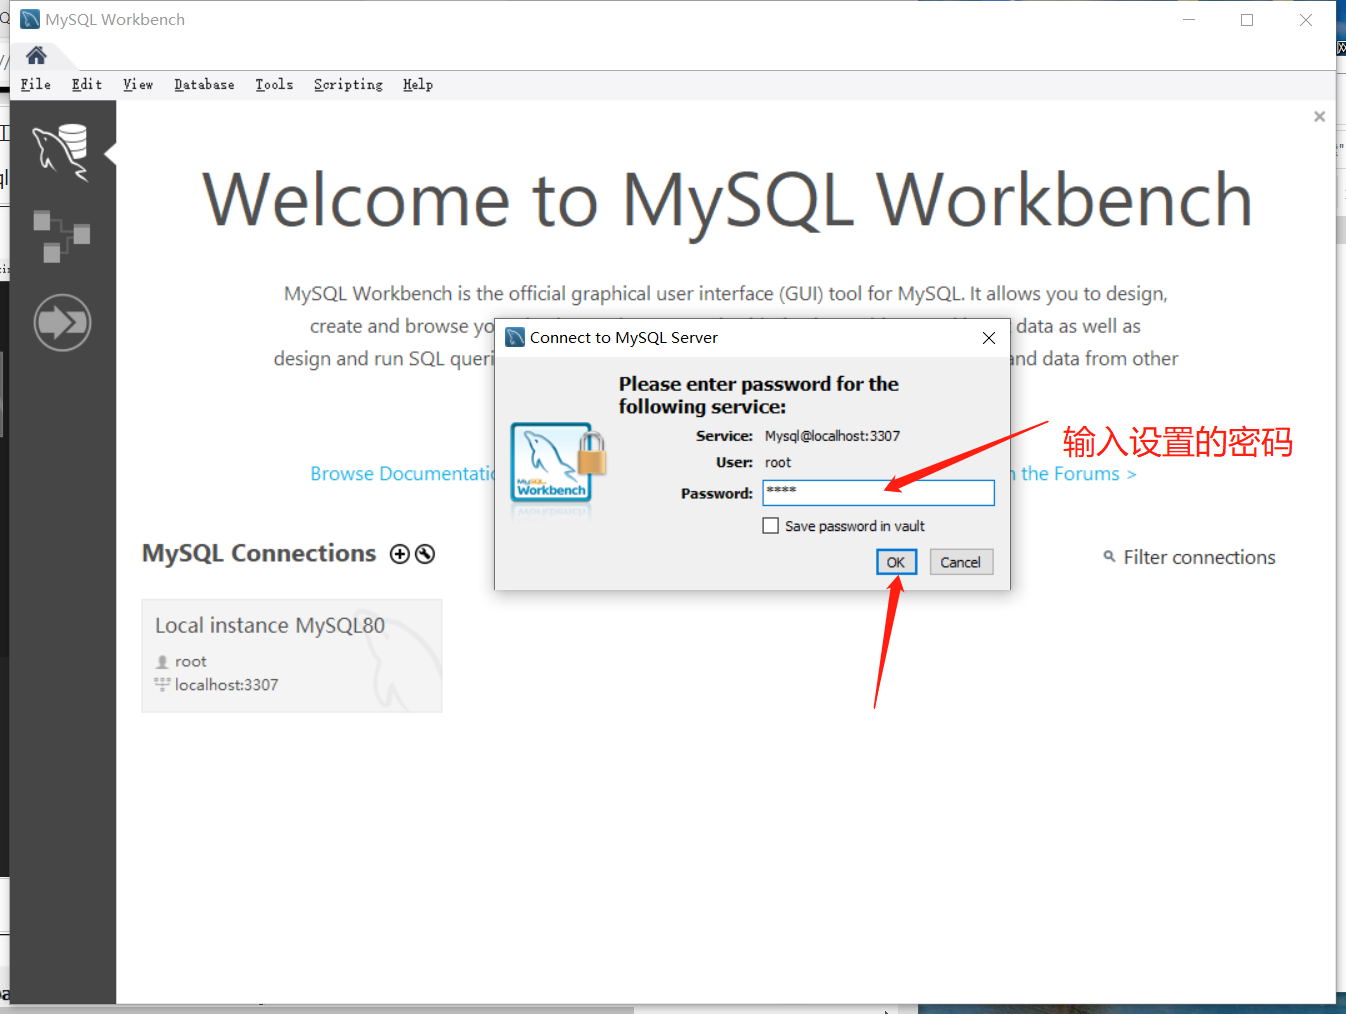
Task: Open the Scripting menu
Action: pyautogui.click(x=348, y=85)
